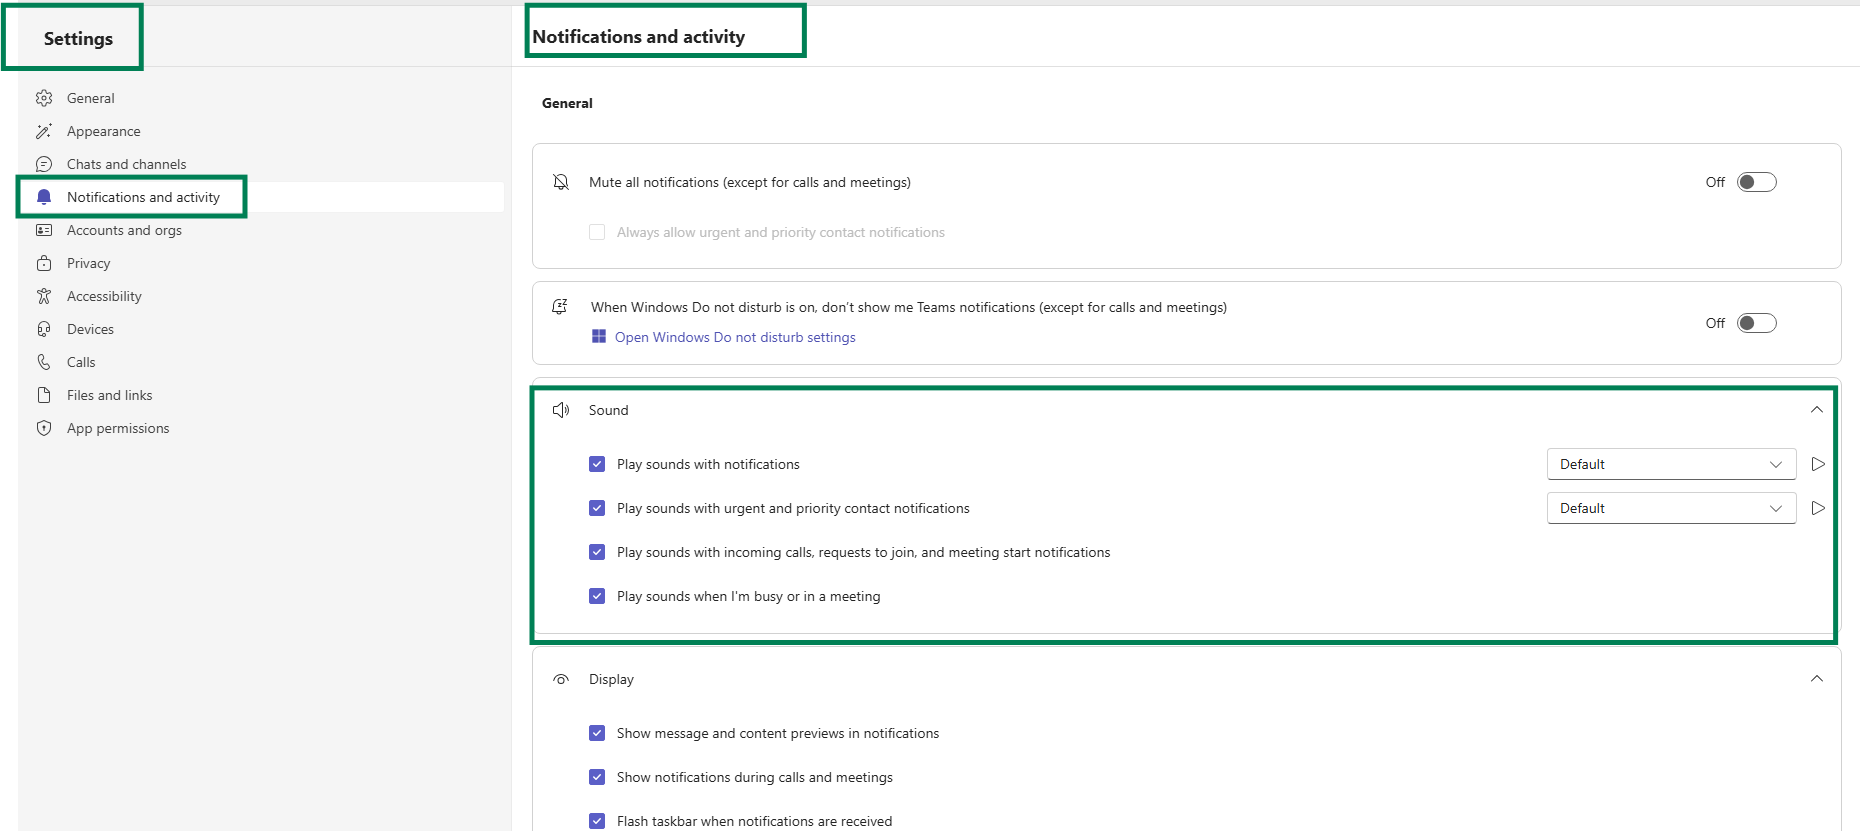Click the Chats and channels bubble icon

pyautogui.click(x=44, y=164)
